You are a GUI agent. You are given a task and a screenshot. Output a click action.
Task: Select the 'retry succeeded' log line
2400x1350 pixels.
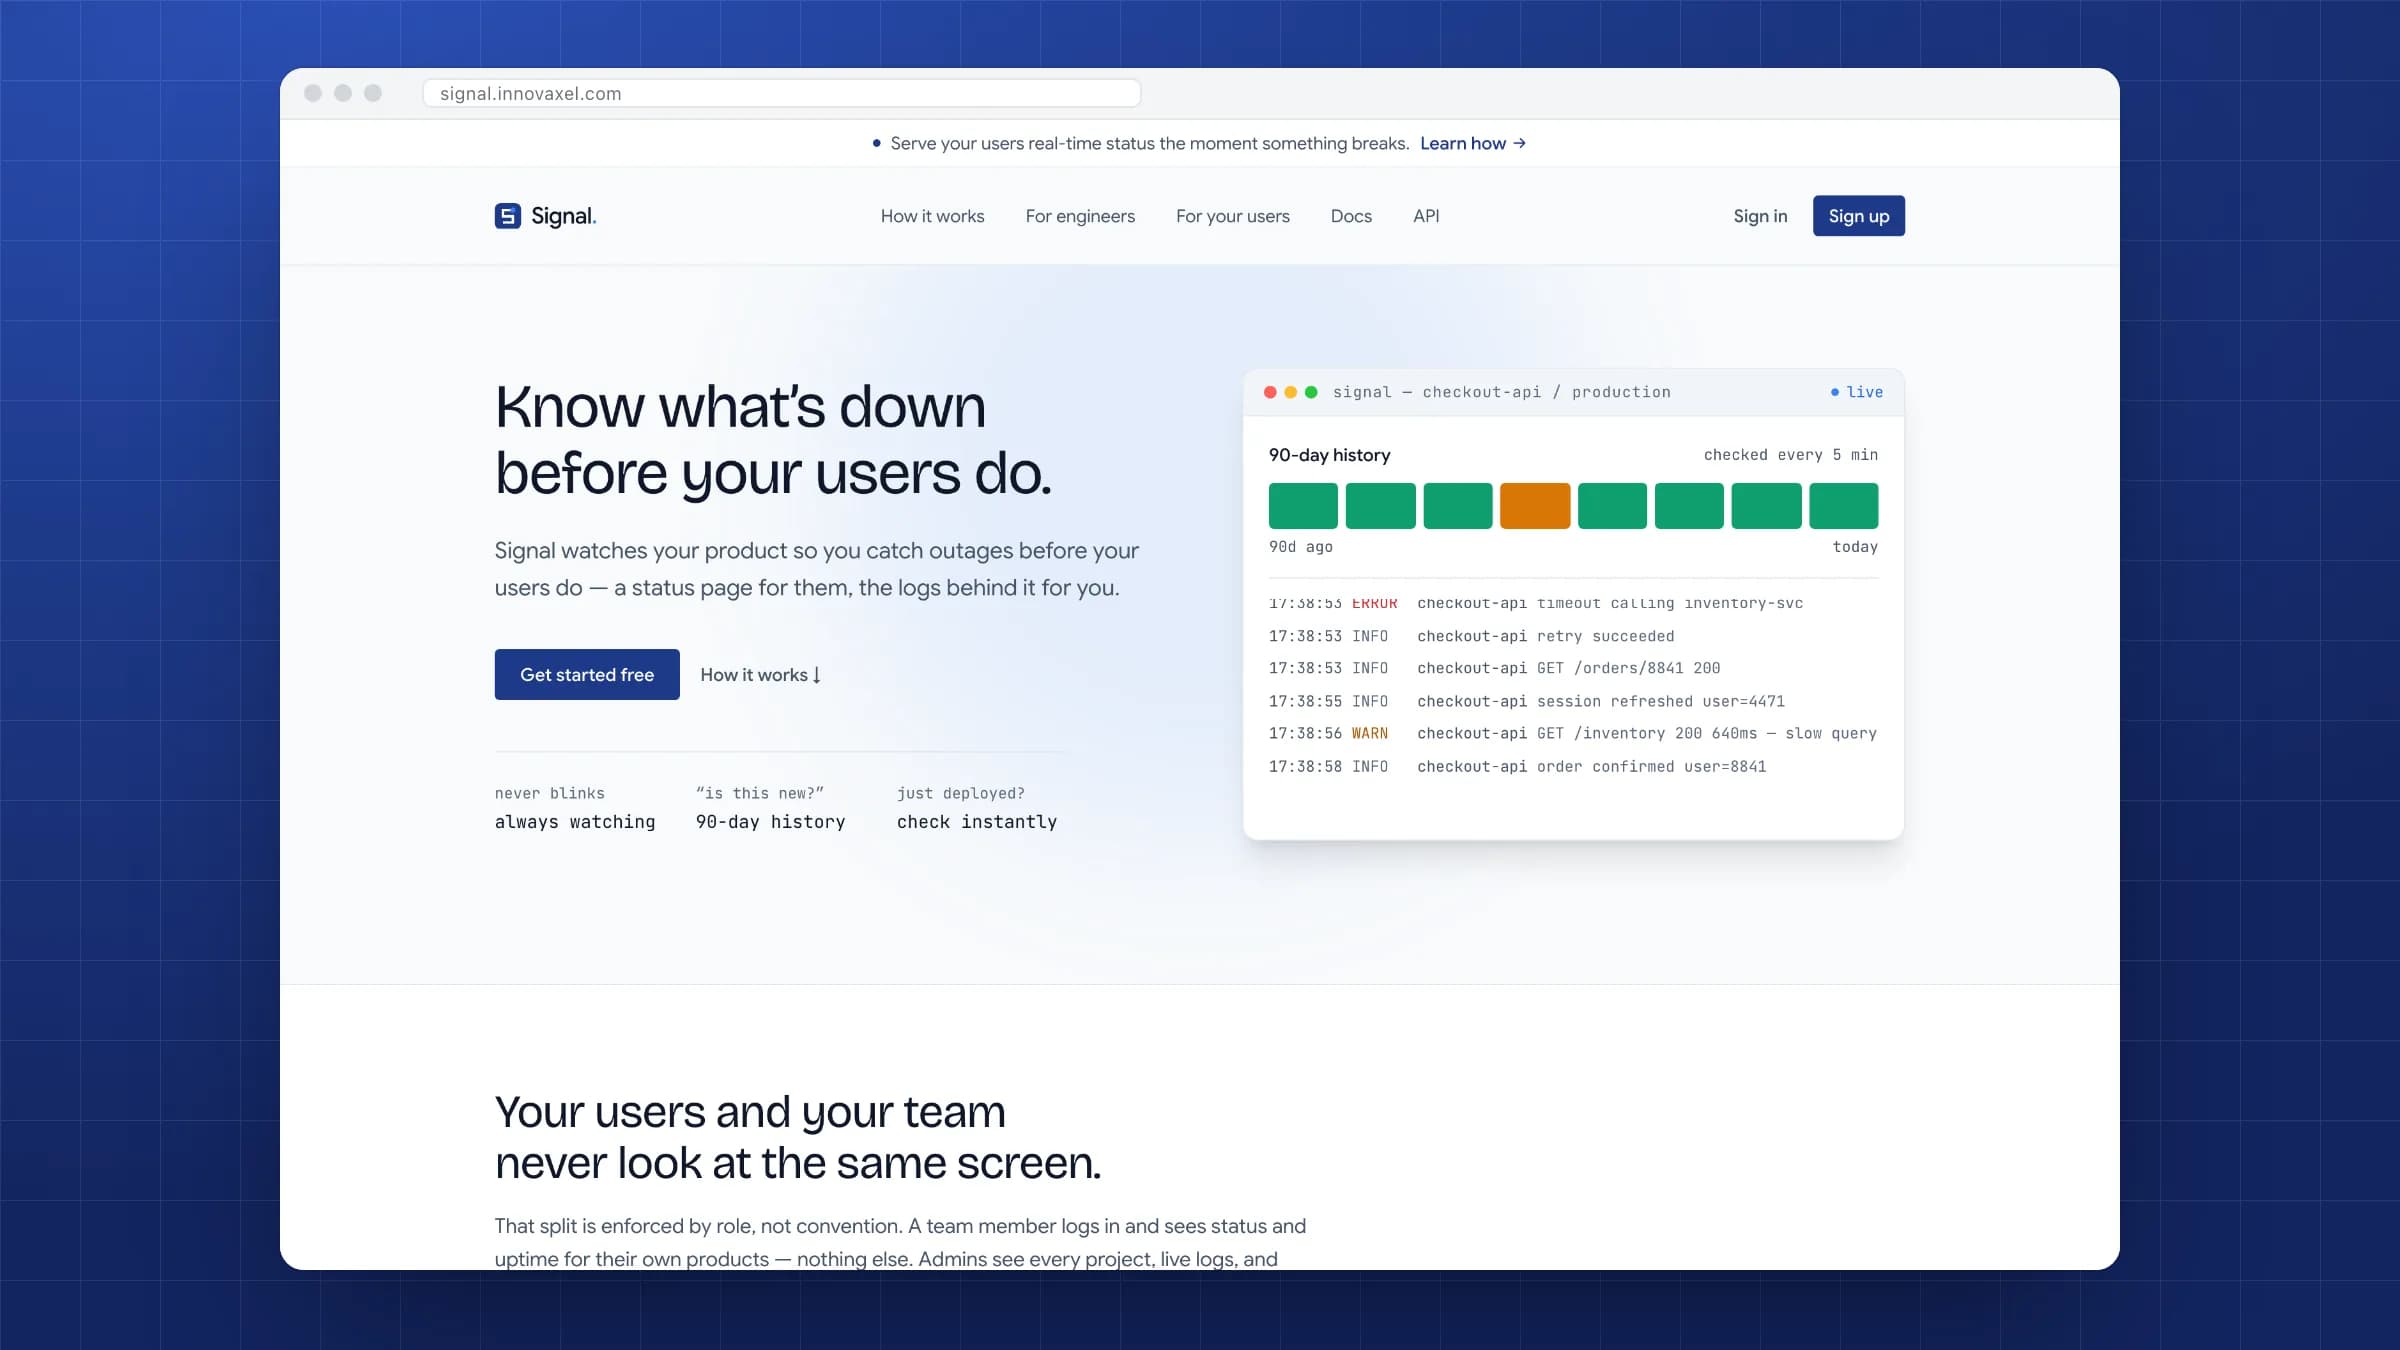click(1573, 636)
